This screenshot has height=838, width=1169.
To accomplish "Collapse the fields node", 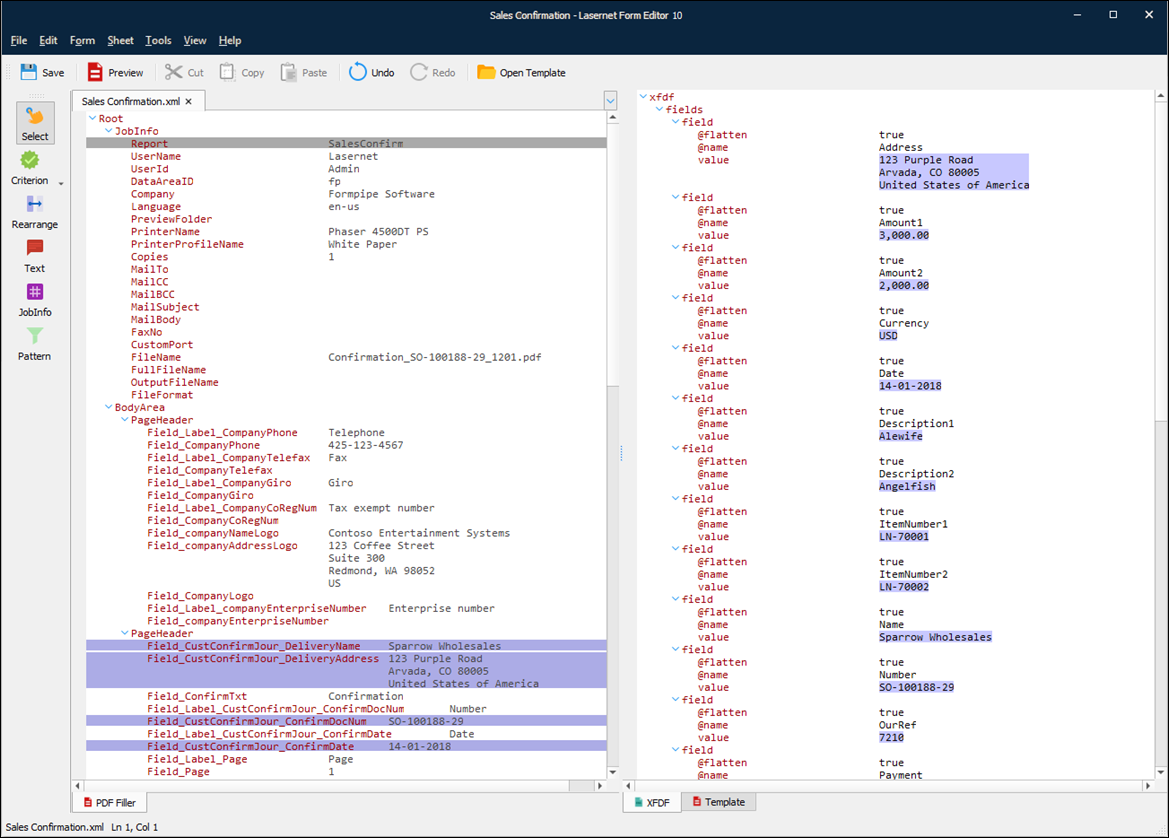I will 659,109.
